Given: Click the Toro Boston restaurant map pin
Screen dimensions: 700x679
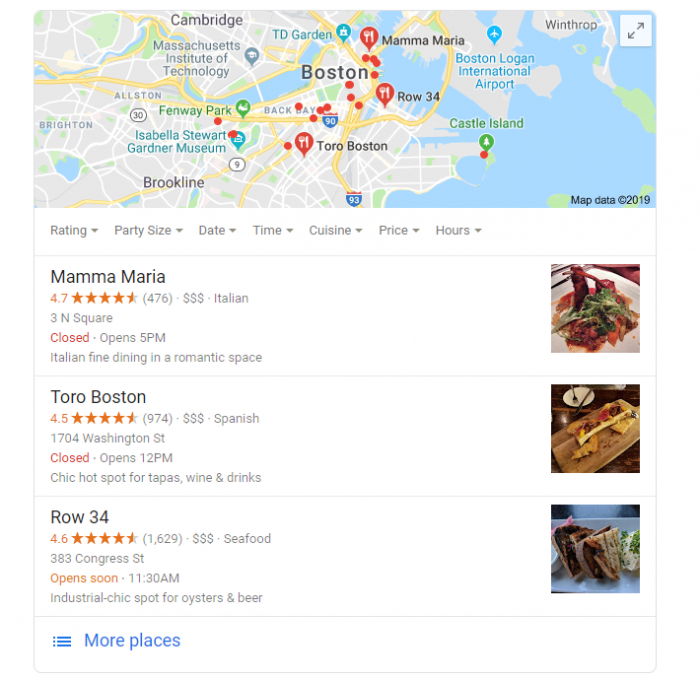Looking at the screenshot, I should [304, 144].
